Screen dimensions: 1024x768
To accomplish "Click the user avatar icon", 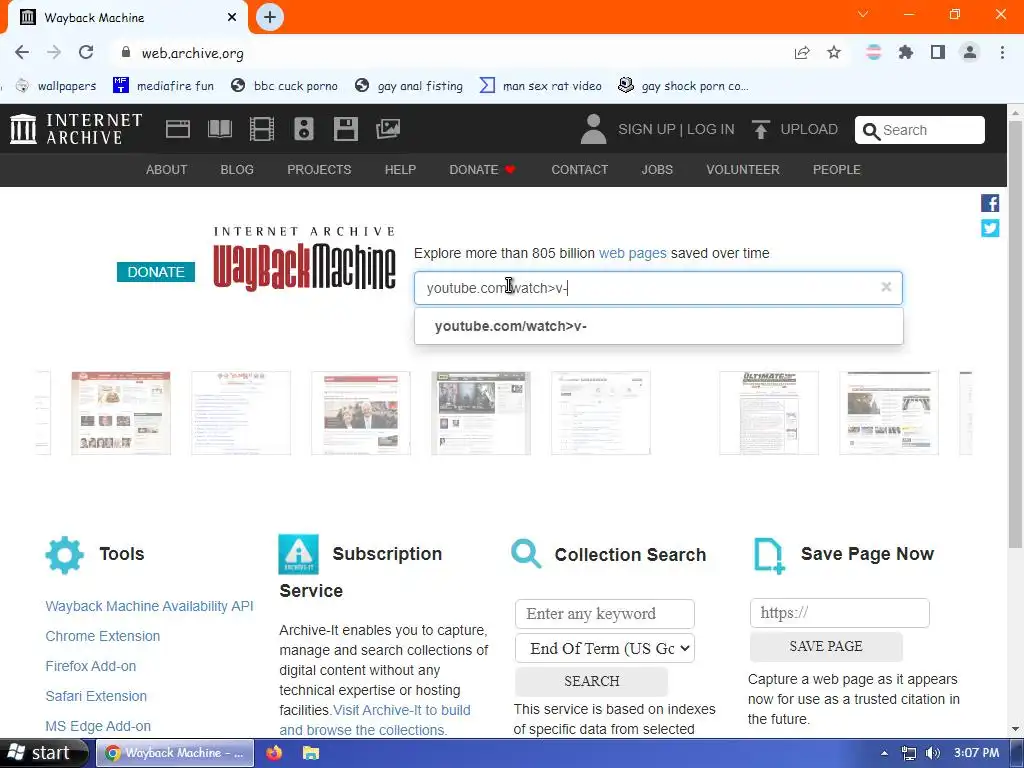I will (x=593, y=129).
